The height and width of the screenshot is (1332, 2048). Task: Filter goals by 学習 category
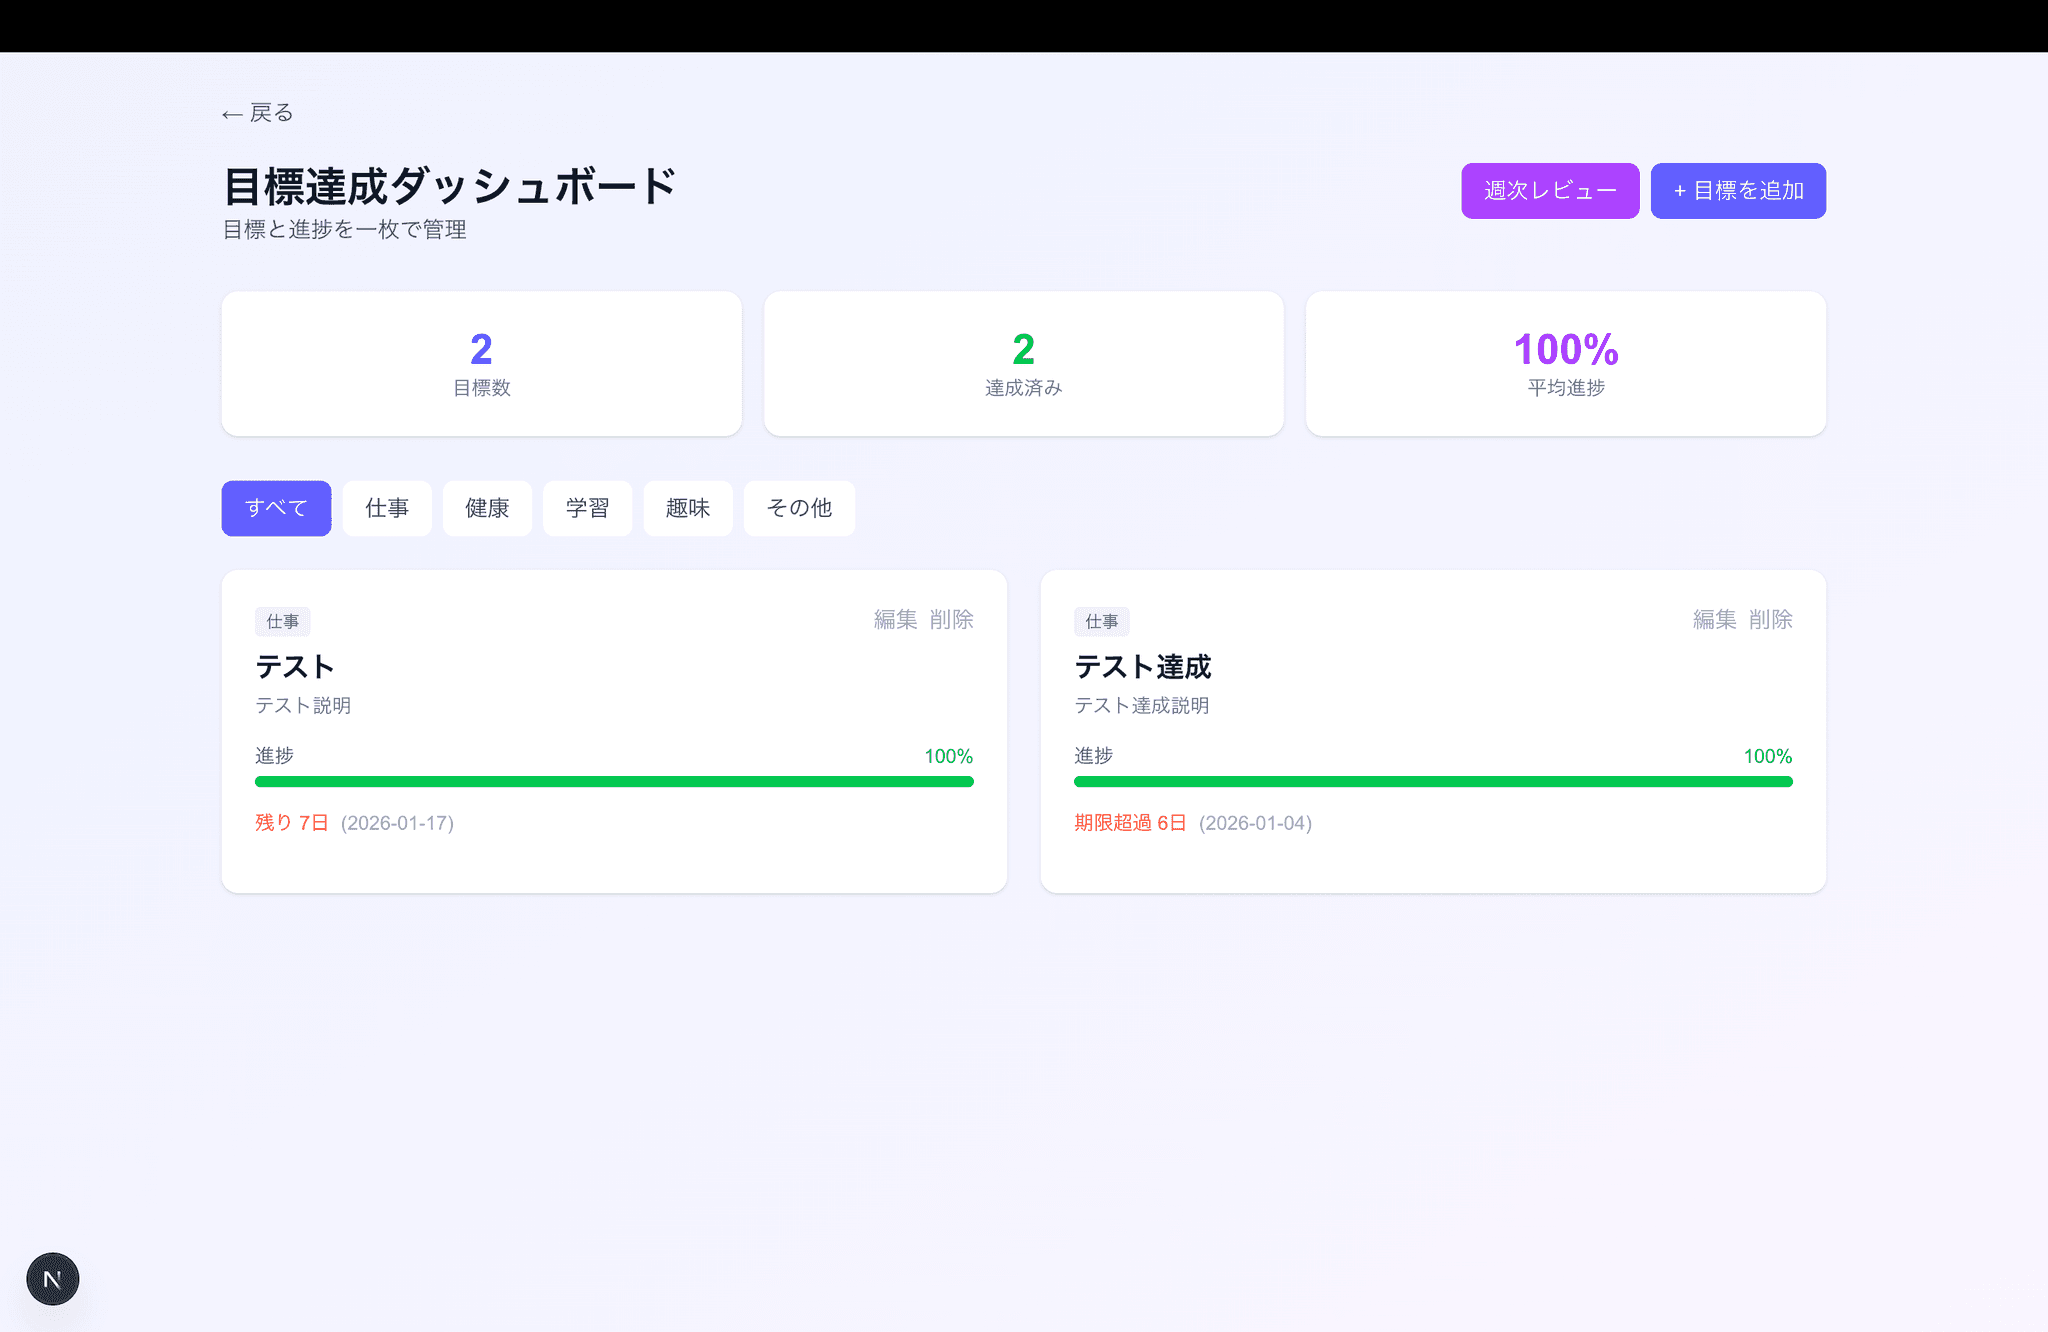click(x=587, y=508)
